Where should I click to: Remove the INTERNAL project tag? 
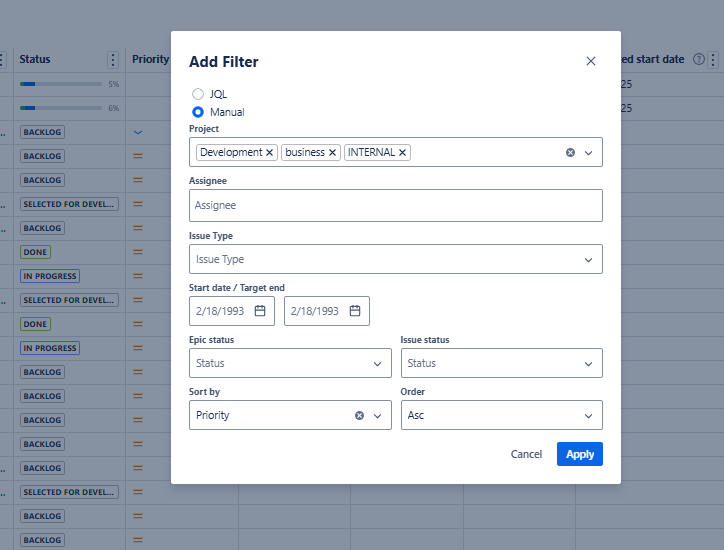coord(403,153)
